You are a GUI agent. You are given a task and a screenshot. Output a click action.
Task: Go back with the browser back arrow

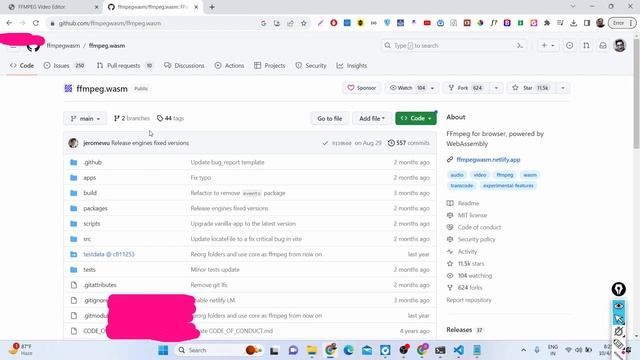coord(9,23)
